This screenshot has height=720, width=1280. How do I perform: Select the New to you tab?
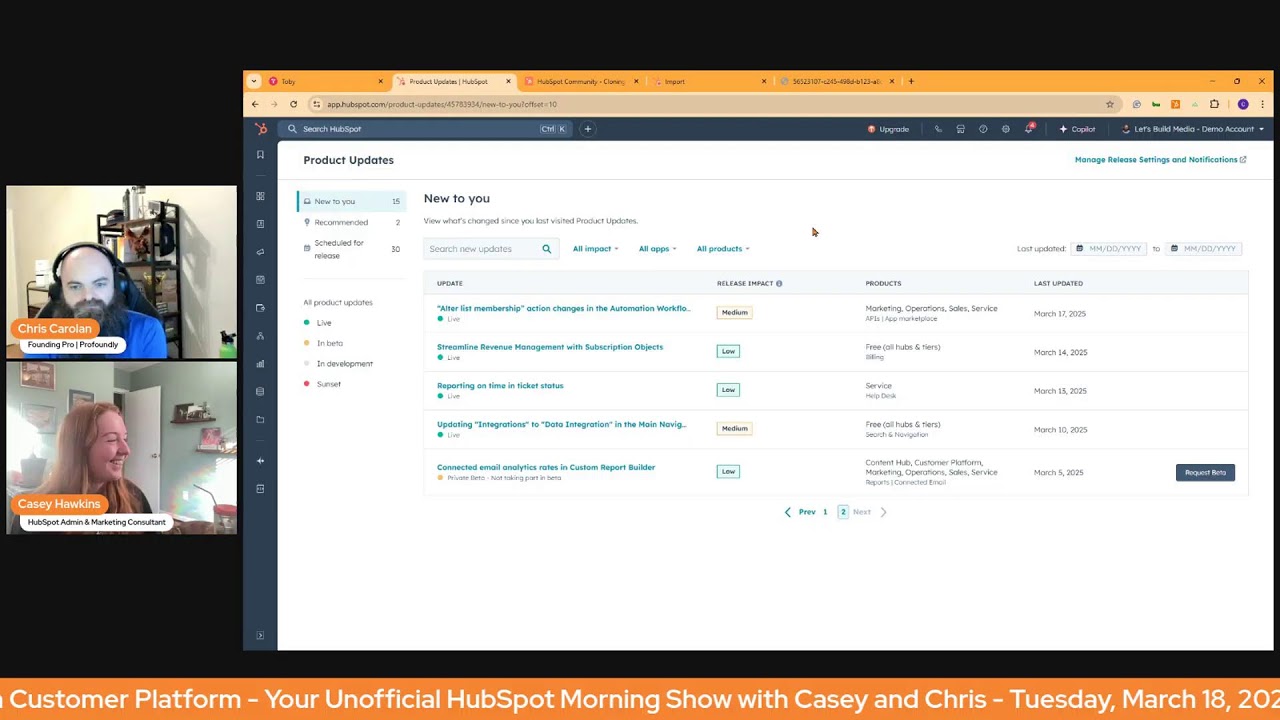(x=351, y=201)
